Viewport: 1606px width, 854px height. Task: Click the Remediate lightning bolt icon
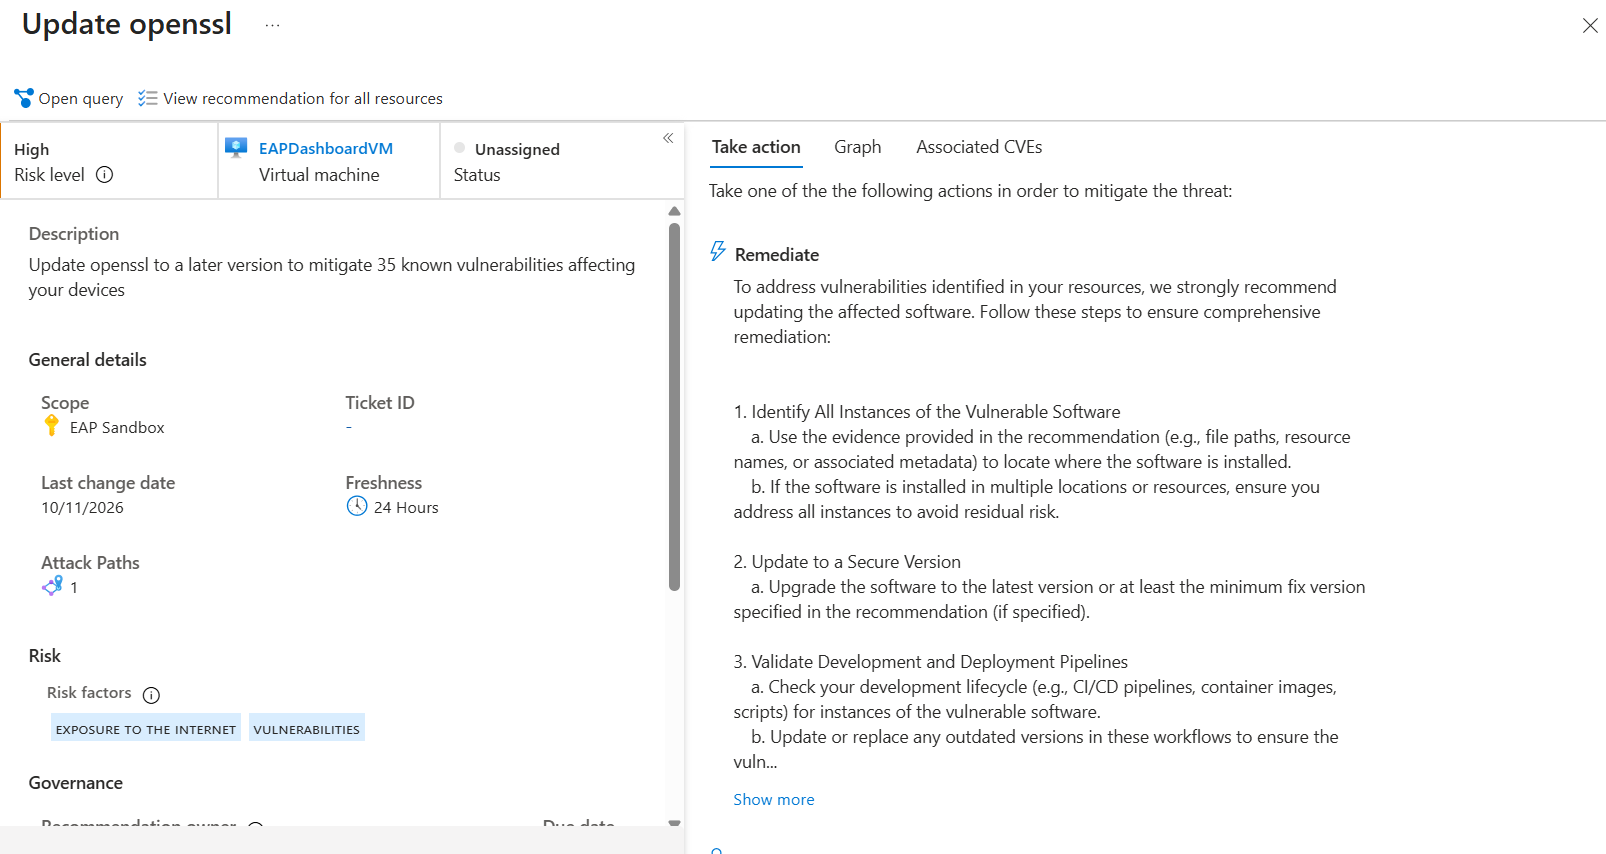pos(718,251)
